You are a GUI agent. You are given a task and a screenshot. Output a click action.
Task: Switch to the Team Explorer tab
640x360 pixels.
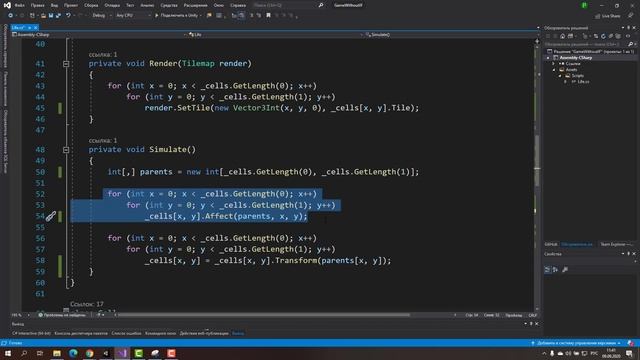click(616, 244)
